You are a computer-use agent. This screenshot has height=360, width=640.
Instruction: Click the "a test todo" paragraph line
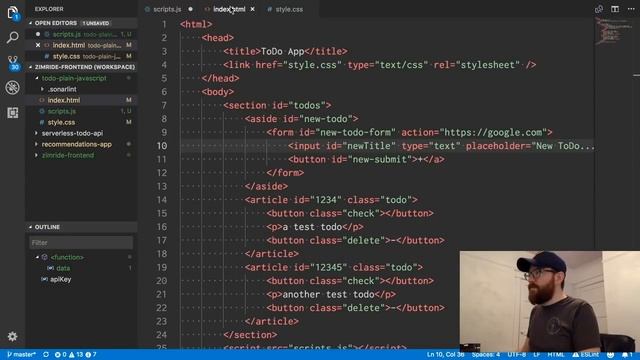pyautogui.click(x=314, y=227)
